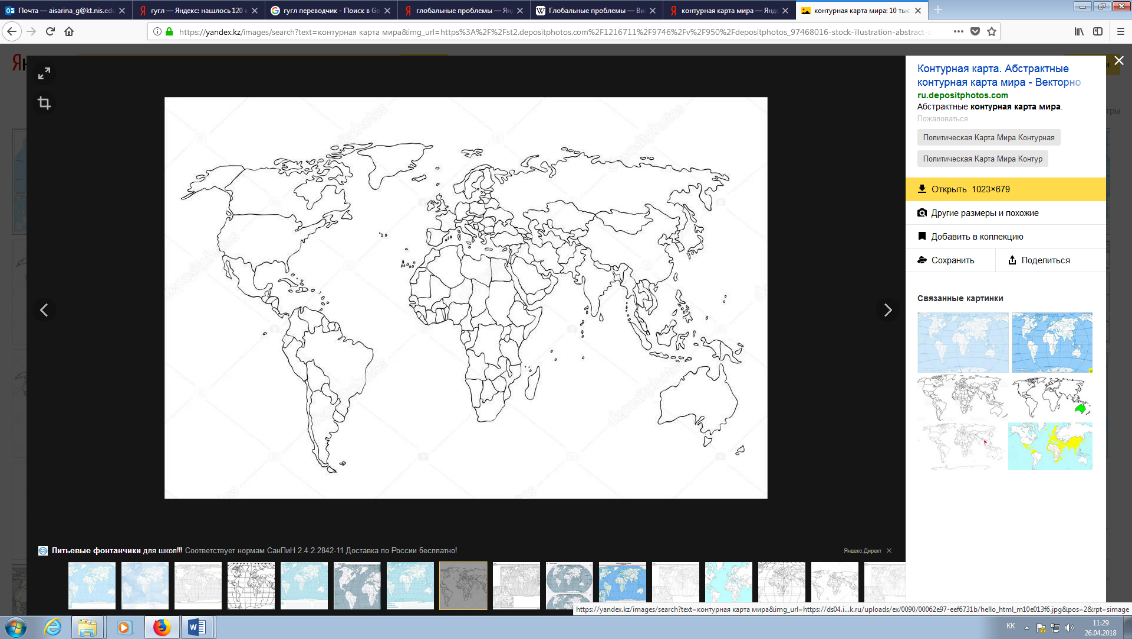Open Windows Start menu
Image resolution: width=1132 pixels, height=639 pixels.
pos(15,627)
